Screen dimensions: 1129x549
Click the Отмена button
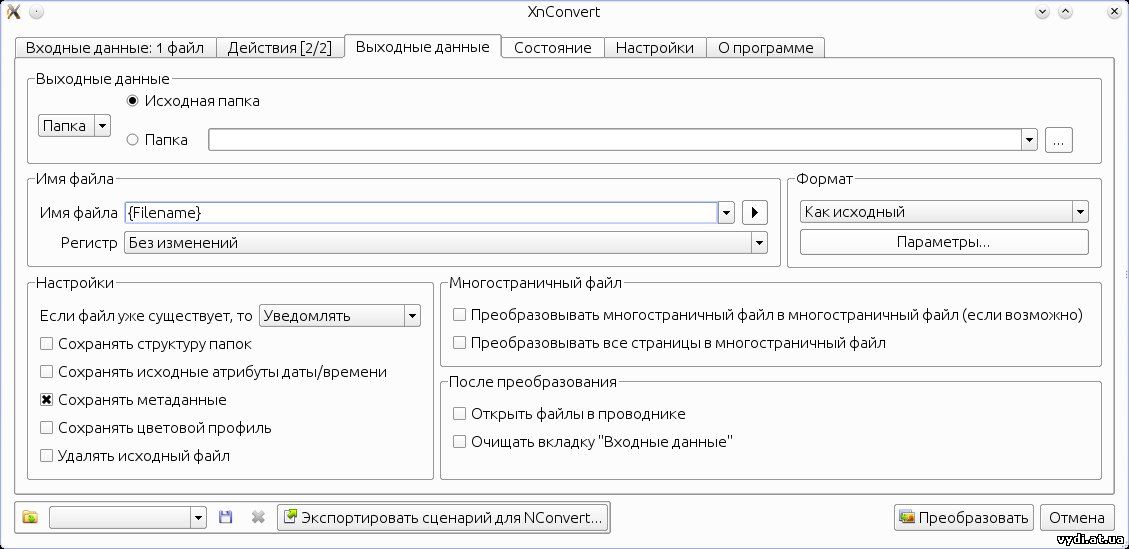pyautogui.click(x=1076, y=517)
